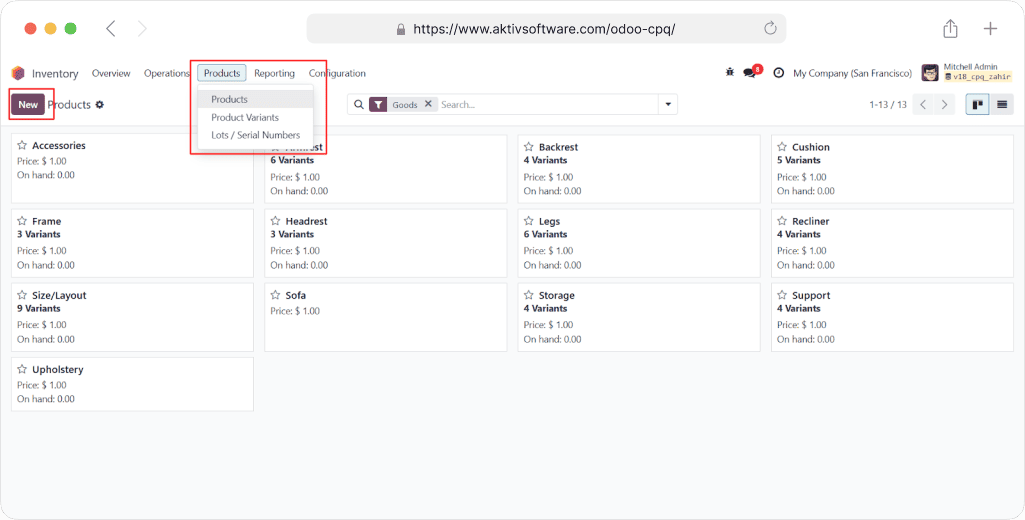Click the Products settings gear icon
The image size is (1025, 520).
(100, 105)
